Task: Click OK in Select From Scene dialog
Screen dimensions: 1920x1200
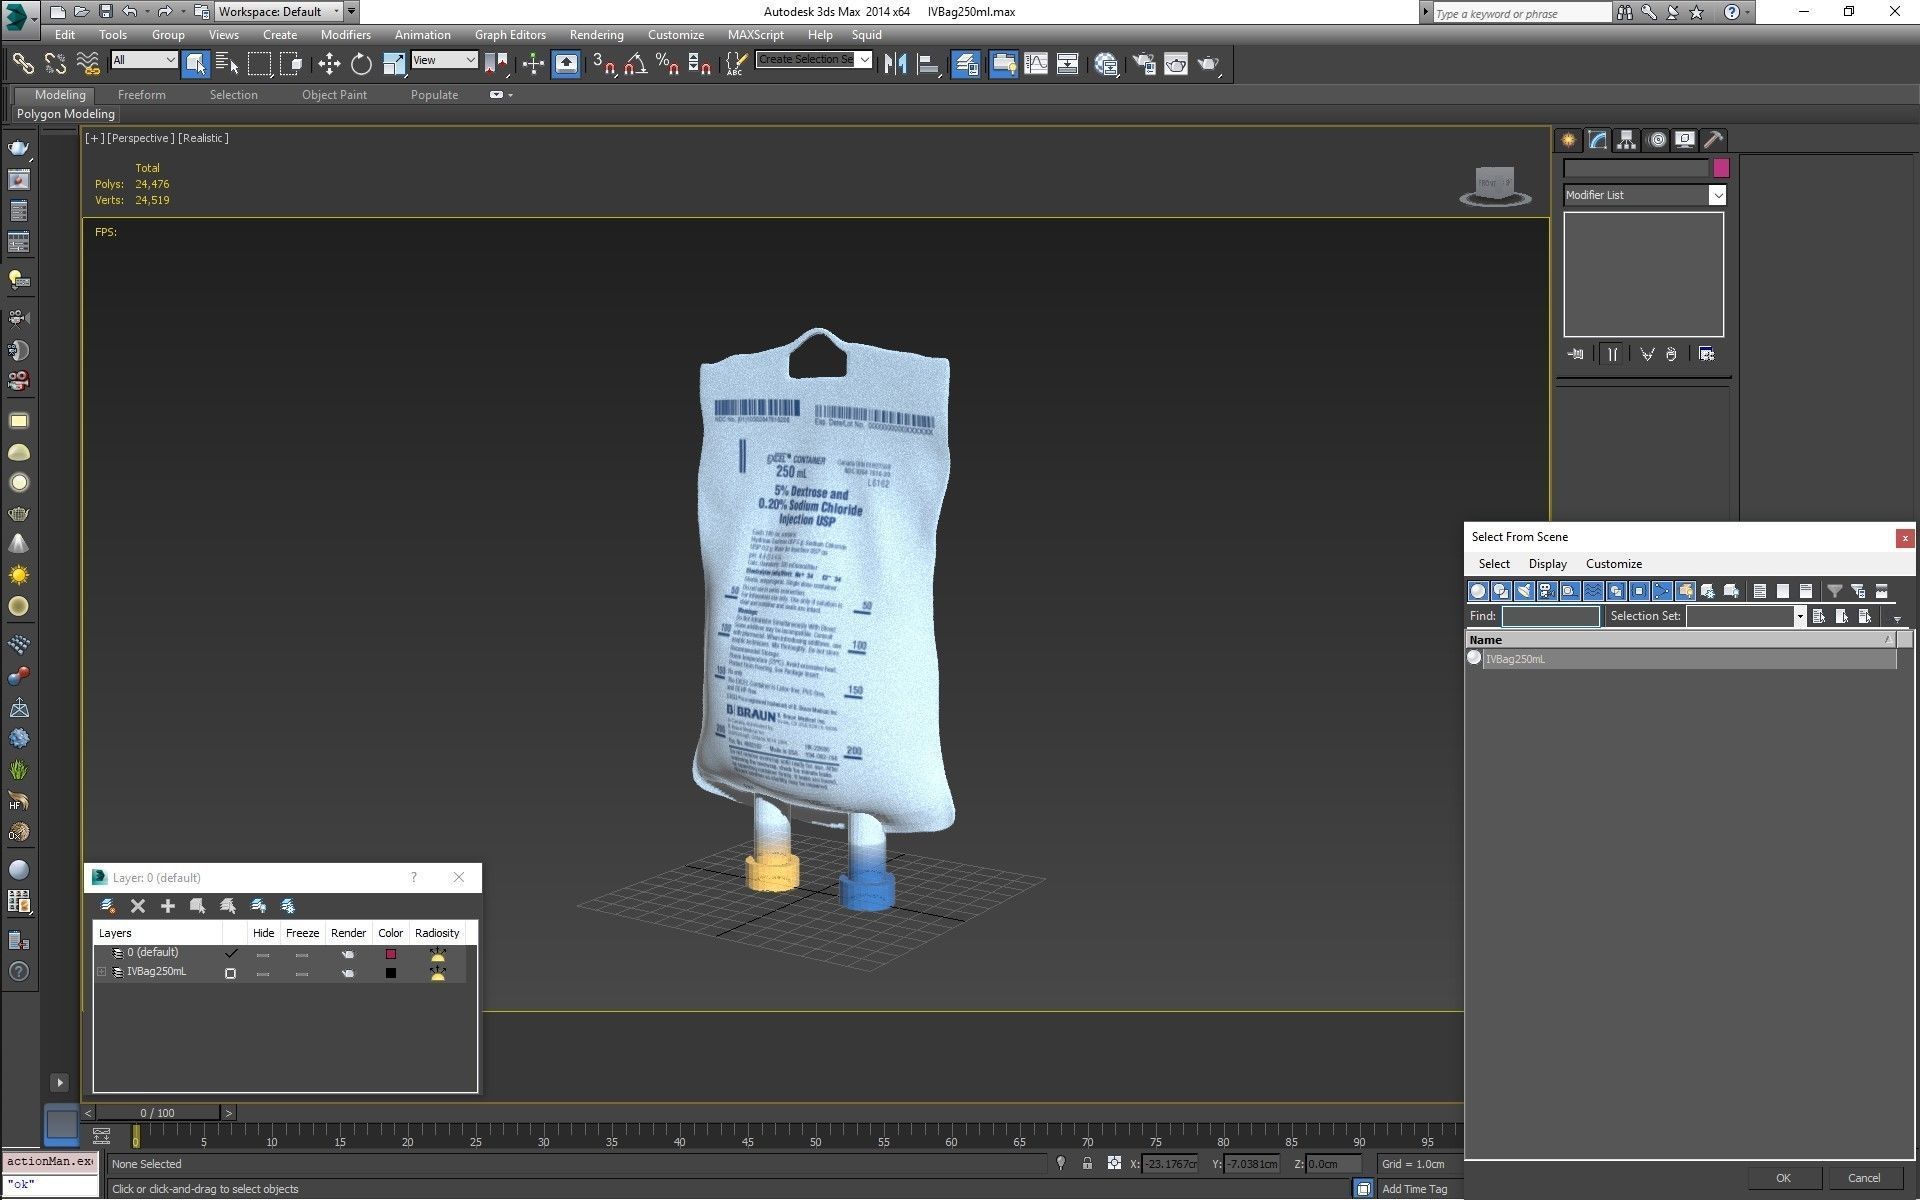Action: click(x=1783, y=1178)
